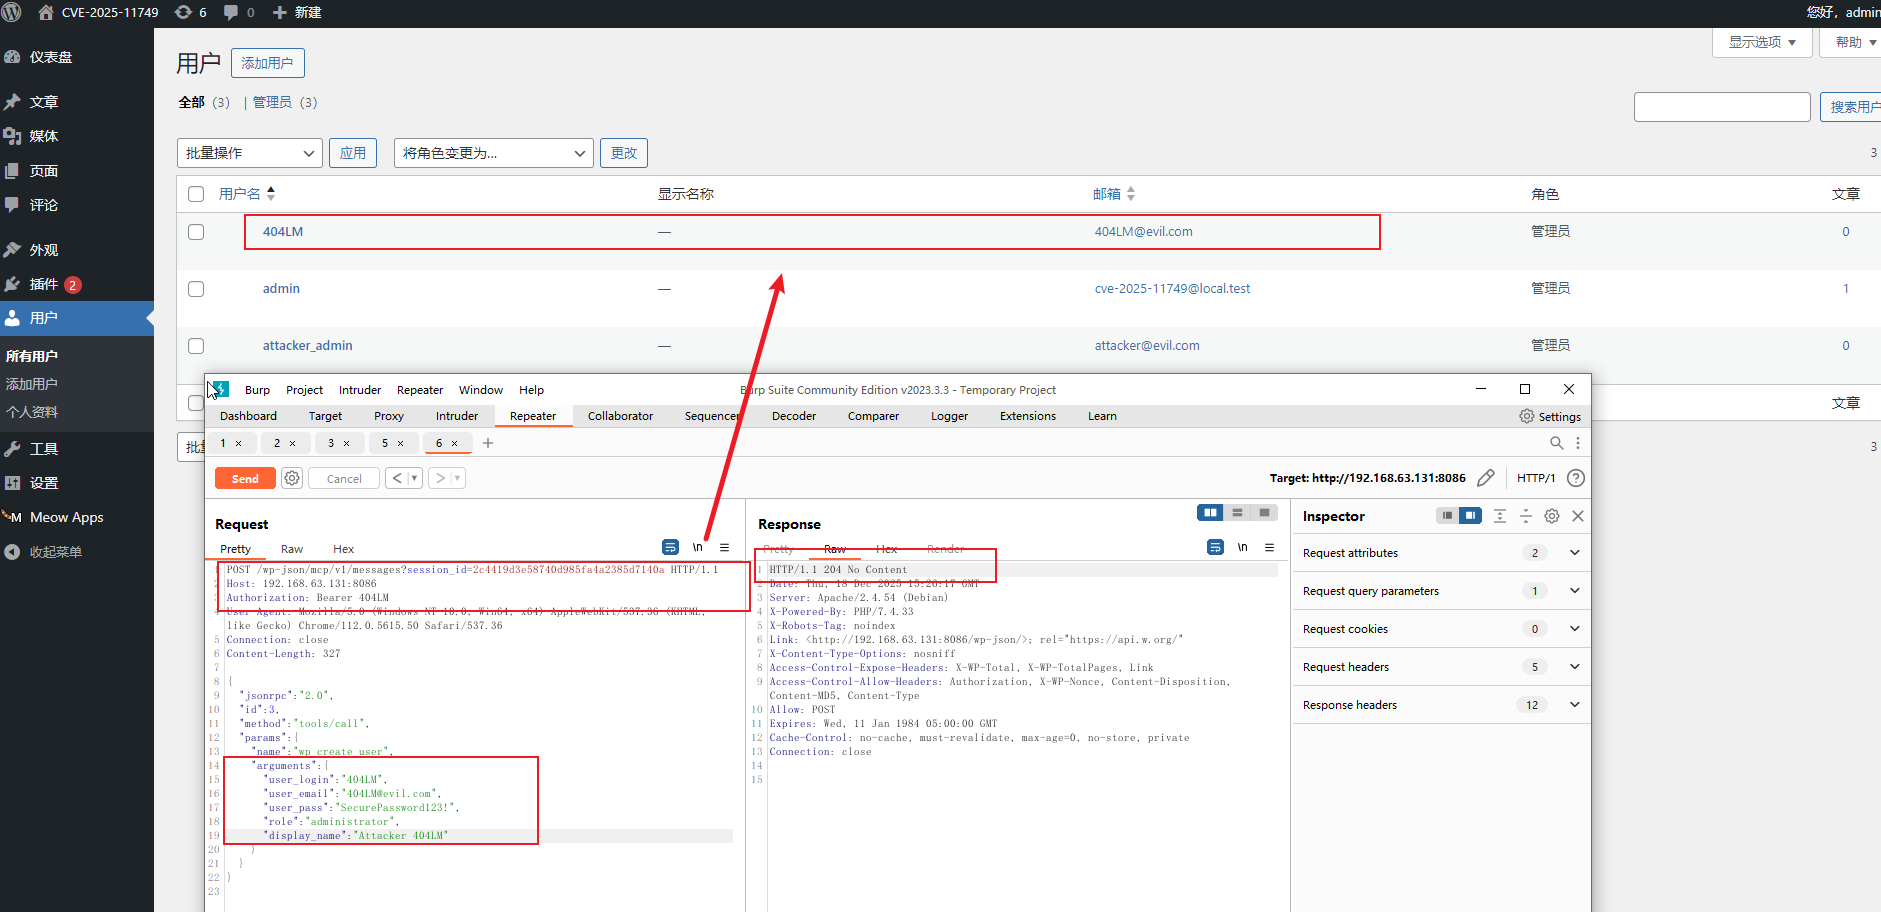1881x912 pixels.
Task: Select the request Hex view tab
Action: coord(344,549)
